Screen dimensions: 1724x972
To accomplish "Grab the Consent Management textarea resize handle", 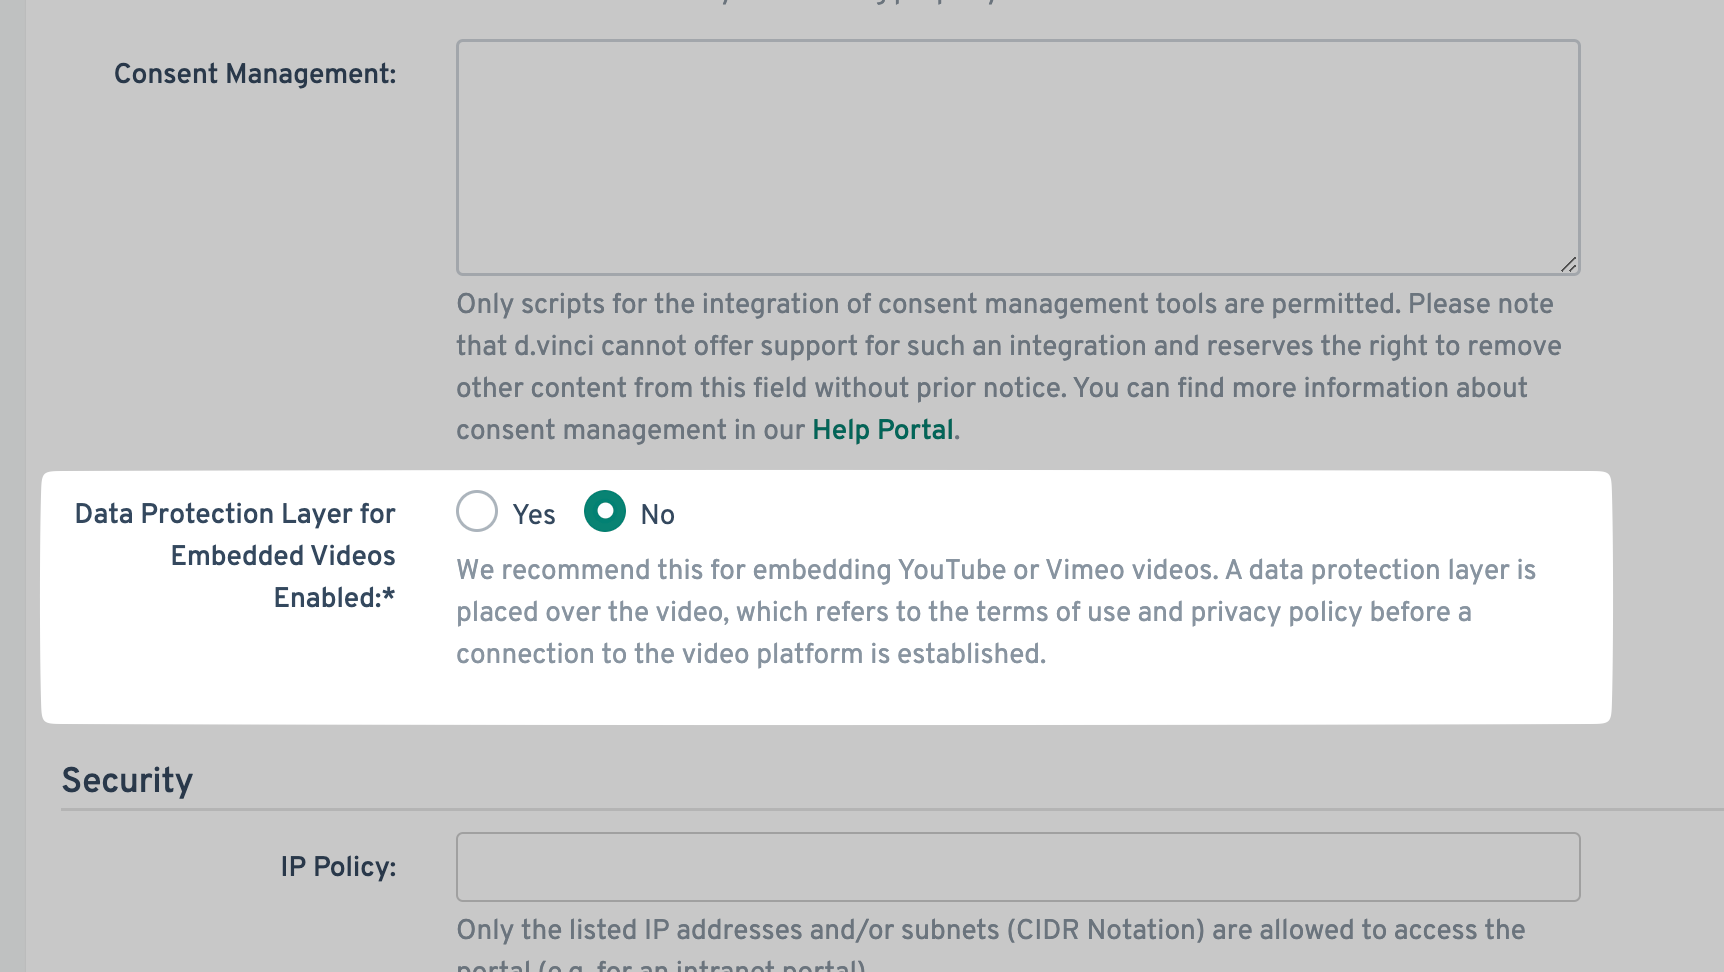I will pos(1568,264).
